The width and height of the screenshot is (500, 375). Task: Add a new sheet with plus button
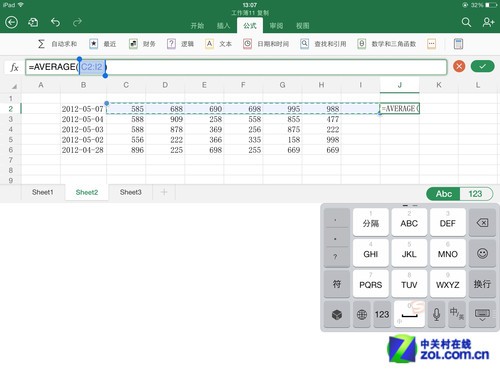click(x=164, y=192)
